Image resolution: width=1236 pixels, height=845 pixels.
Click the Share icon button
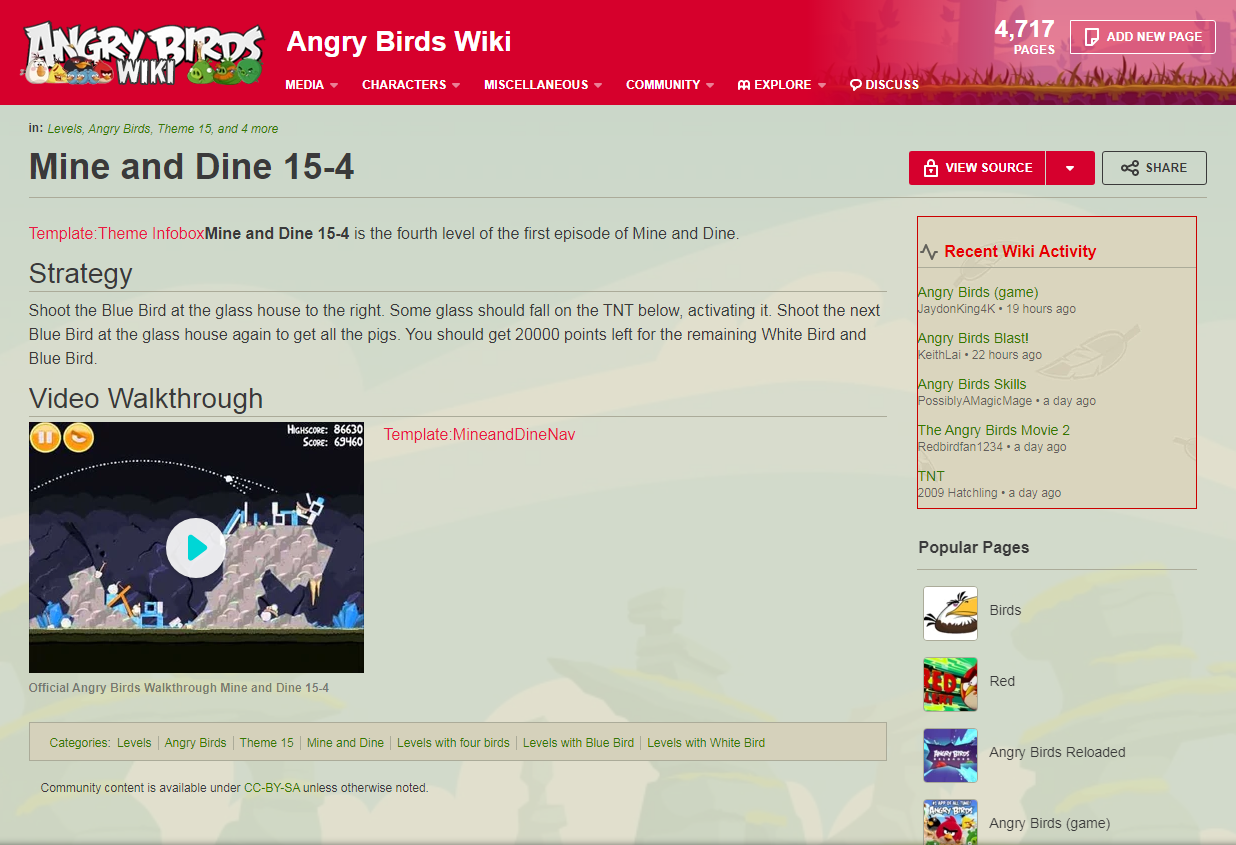(x=1154, y=168)
